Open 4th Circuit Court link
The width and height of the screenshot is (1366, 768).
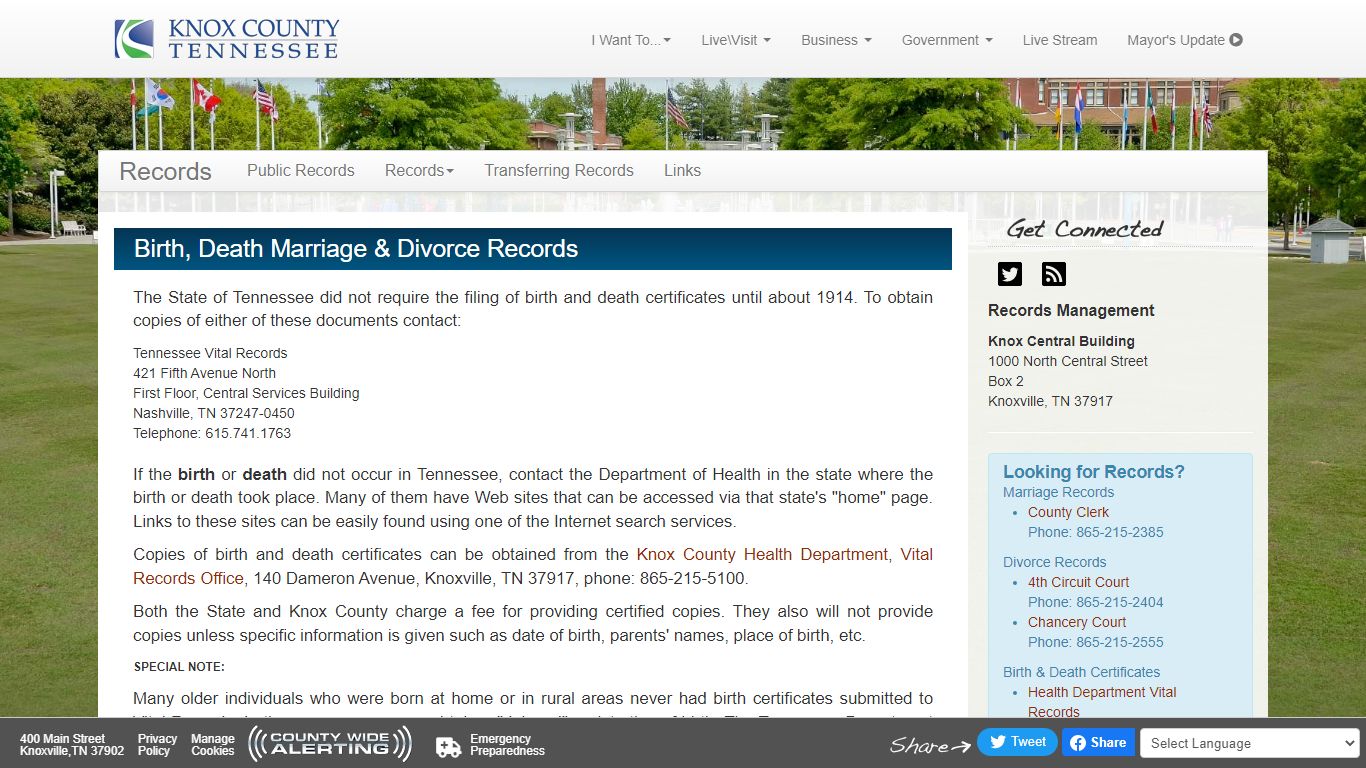1078,582
